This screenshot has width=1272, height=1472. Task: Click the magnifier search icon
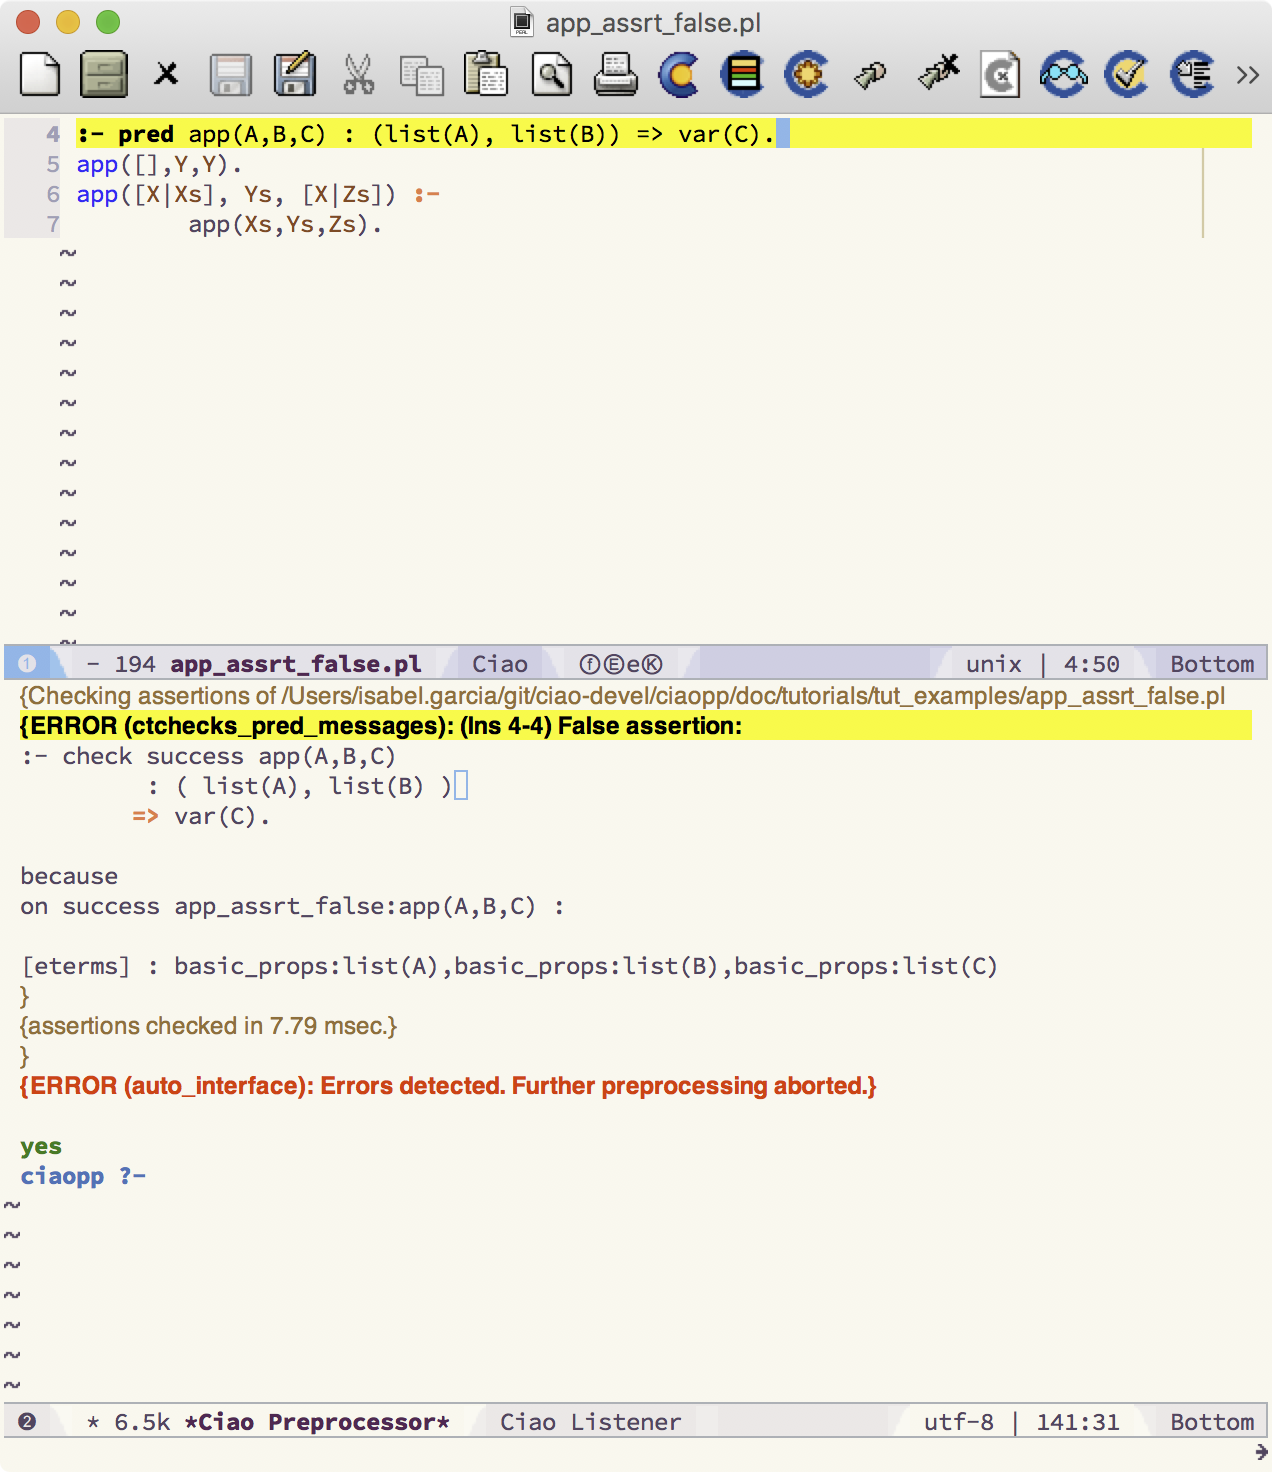pos(552,75)
